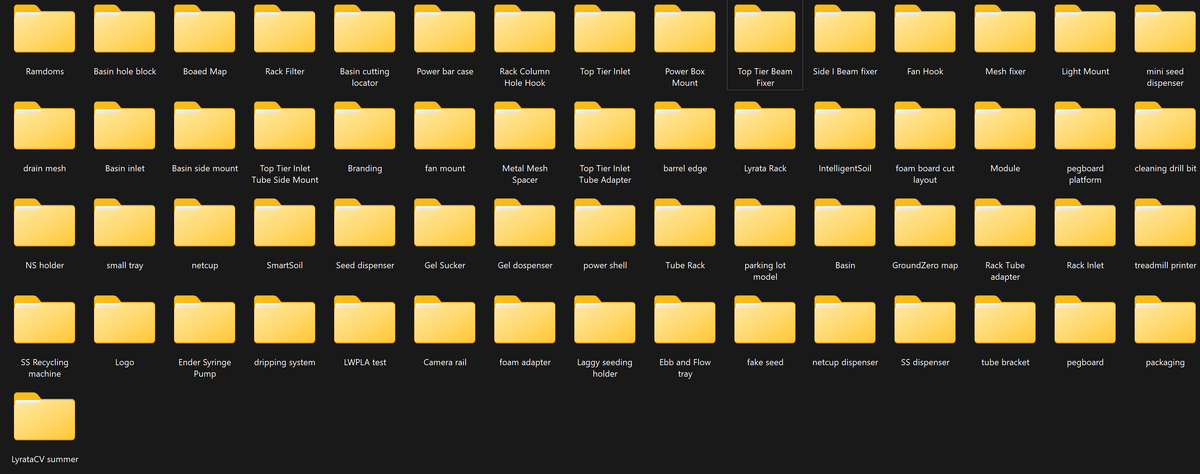Click the Seed dispenser folder
The width and height of the screenshot is (1200, 474).
(365, 222)
